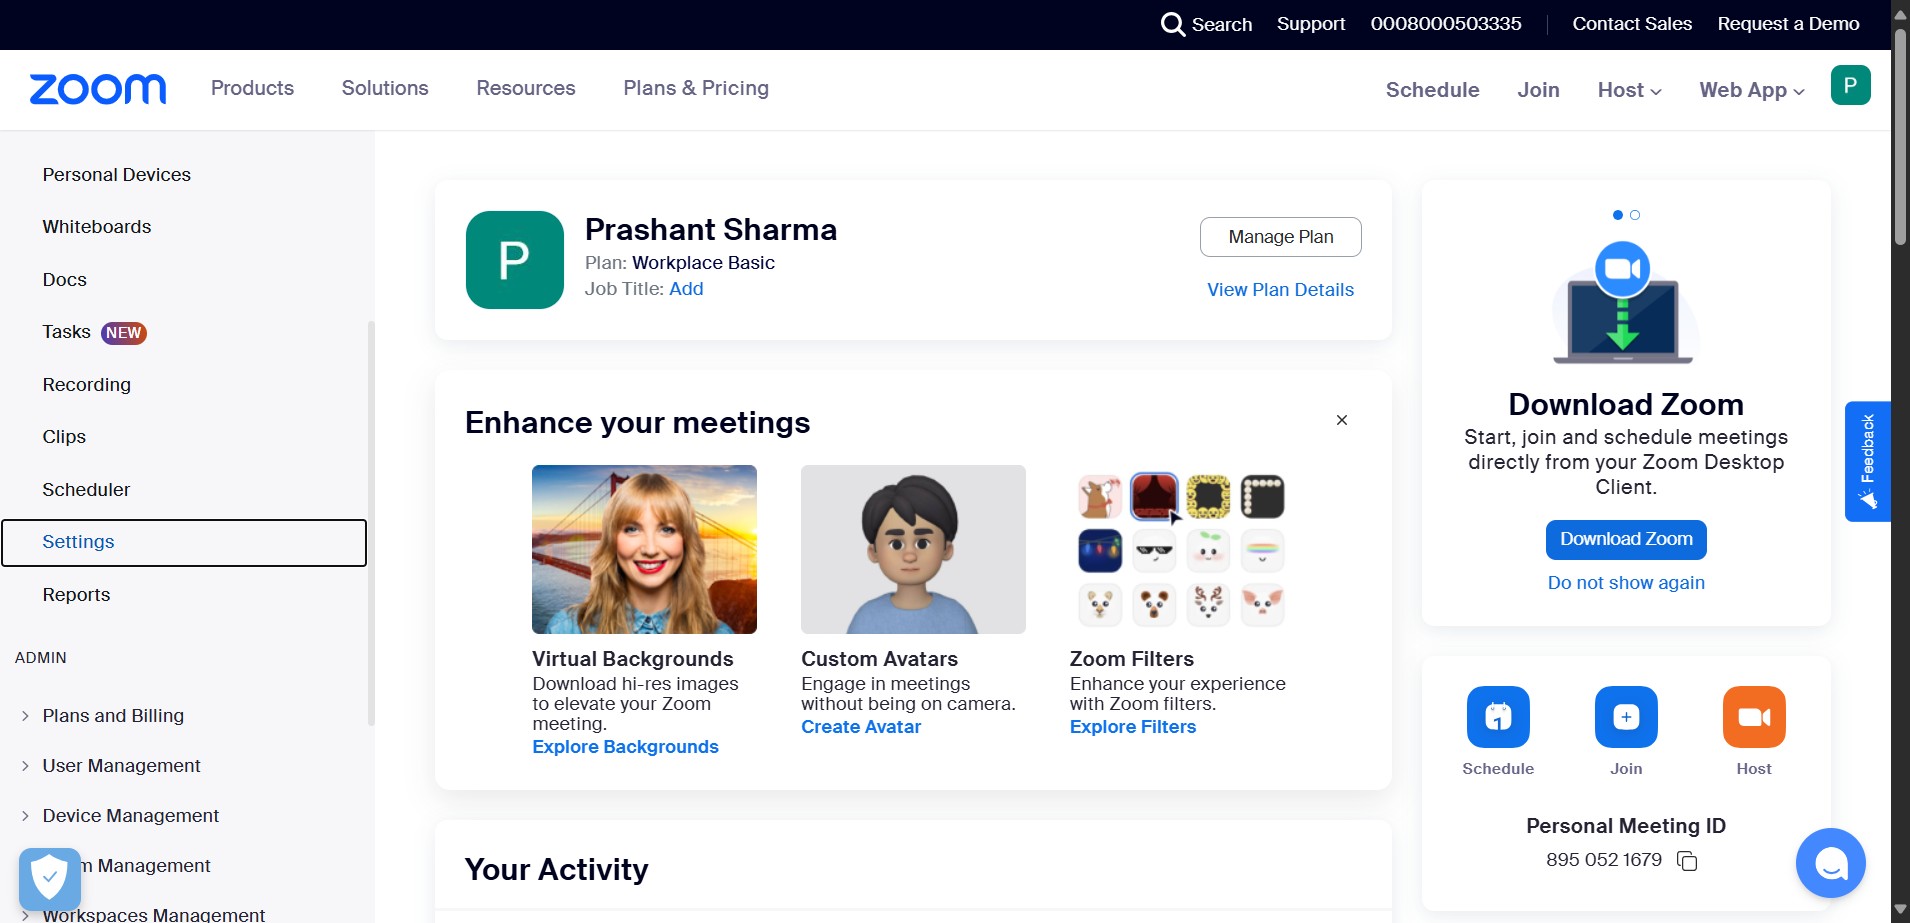This screenshot has width=1910, height=923.
Task: Expand User Management in the sidebar
Action: [121, 766]
